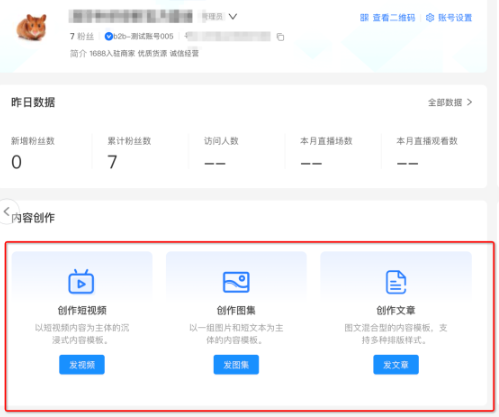Click the 本月直播场数 label
499x417 pixels.
[x=326, y=141]
